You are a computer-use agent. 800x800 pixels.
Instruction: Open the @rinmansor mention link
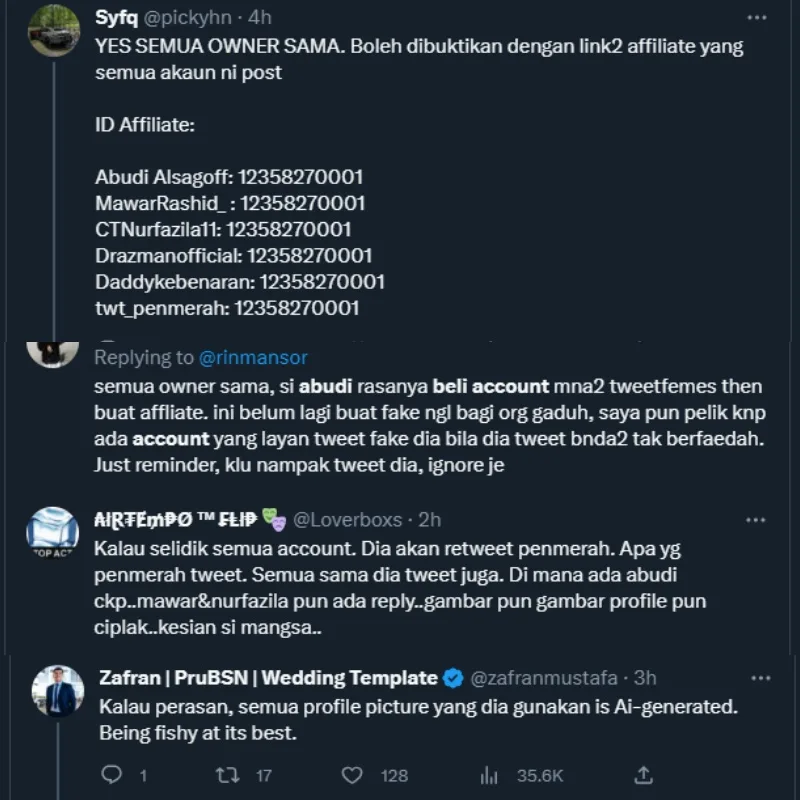click(x=253, y=357)
